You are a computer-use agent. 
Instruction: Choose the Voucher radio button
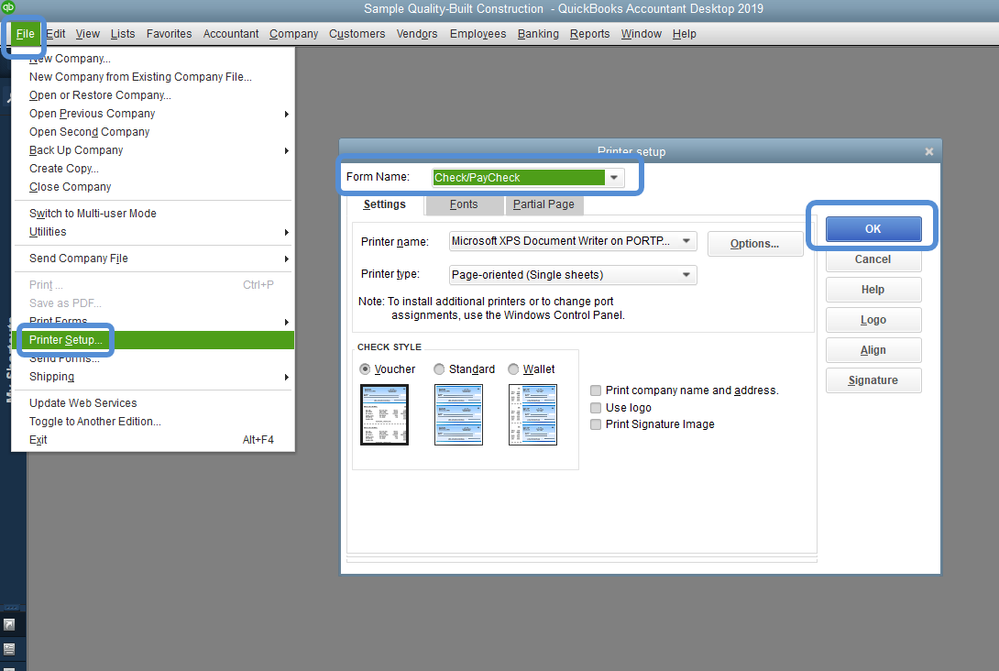pos(365,369)
